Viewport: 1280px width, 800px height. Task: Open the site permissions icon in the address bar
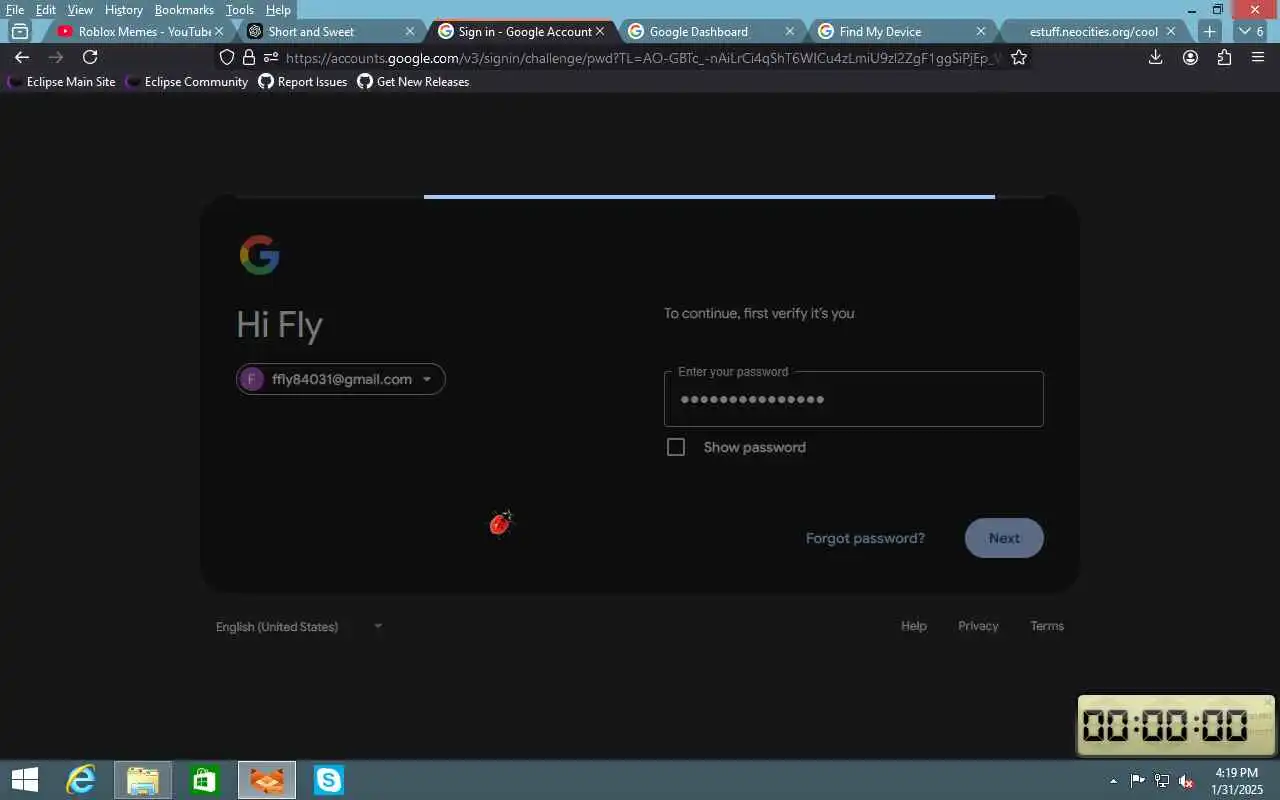(270, 57)
